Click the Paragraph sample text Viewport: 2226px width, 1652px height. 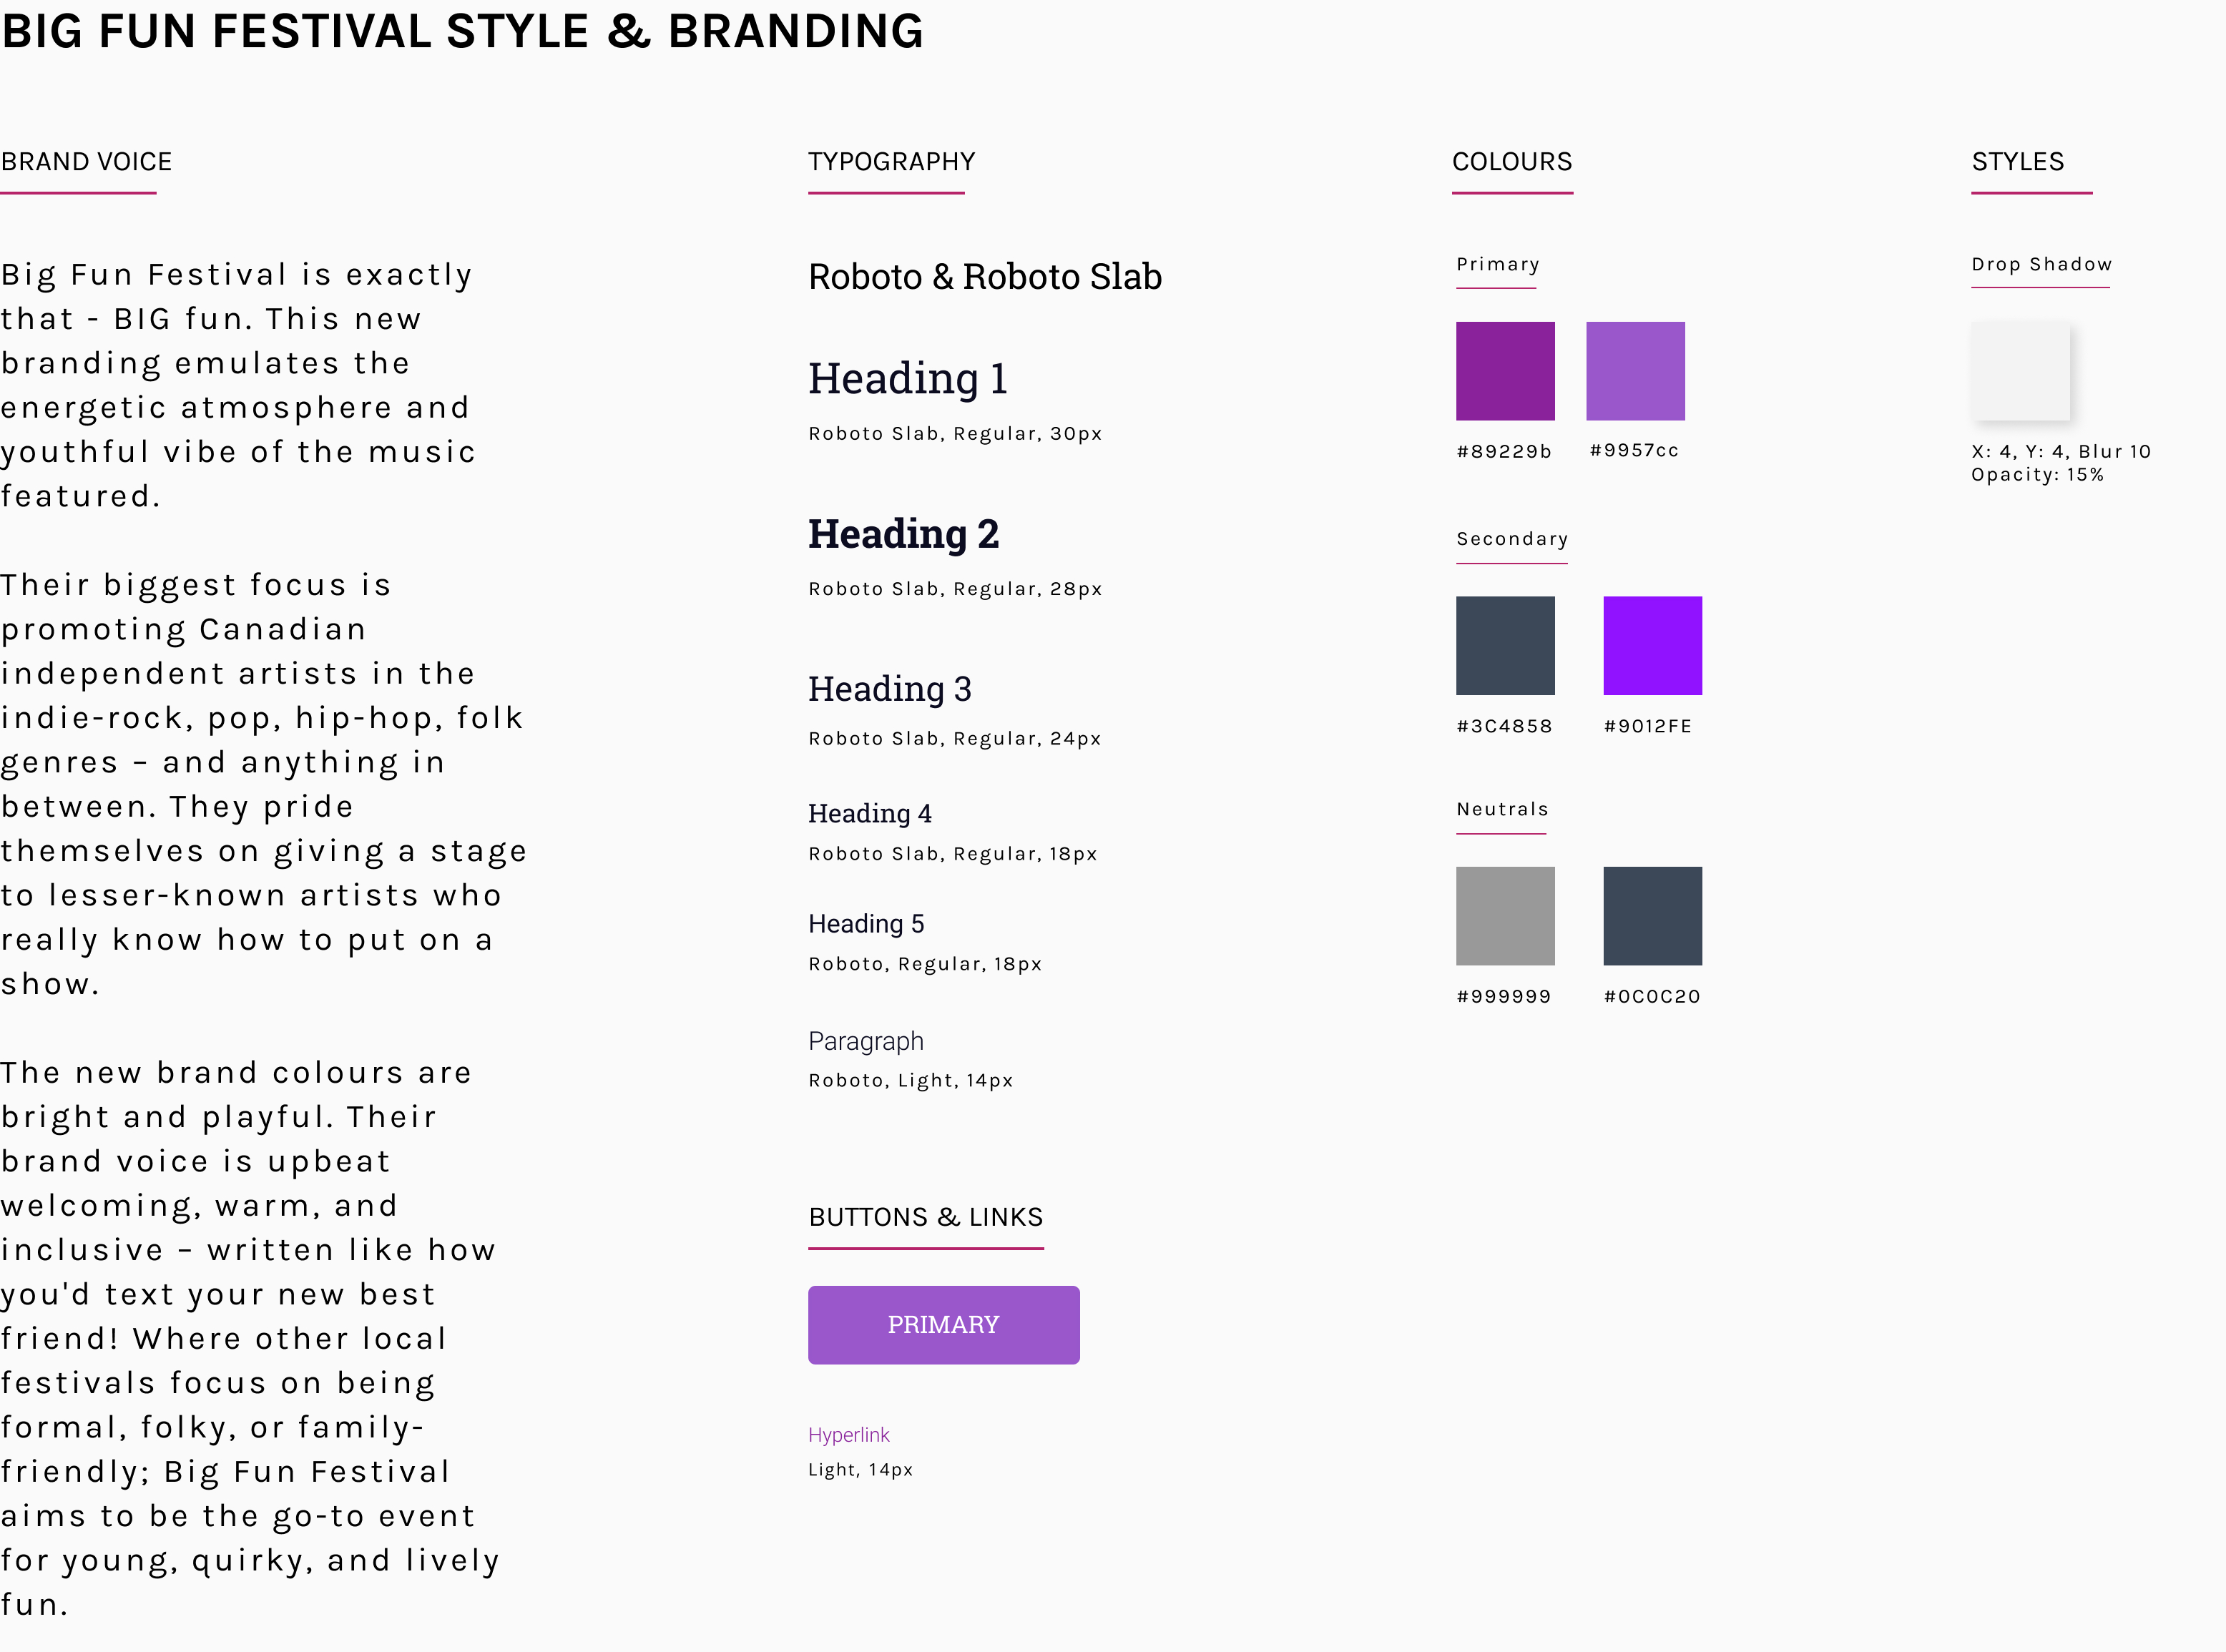coord(866,1041)
